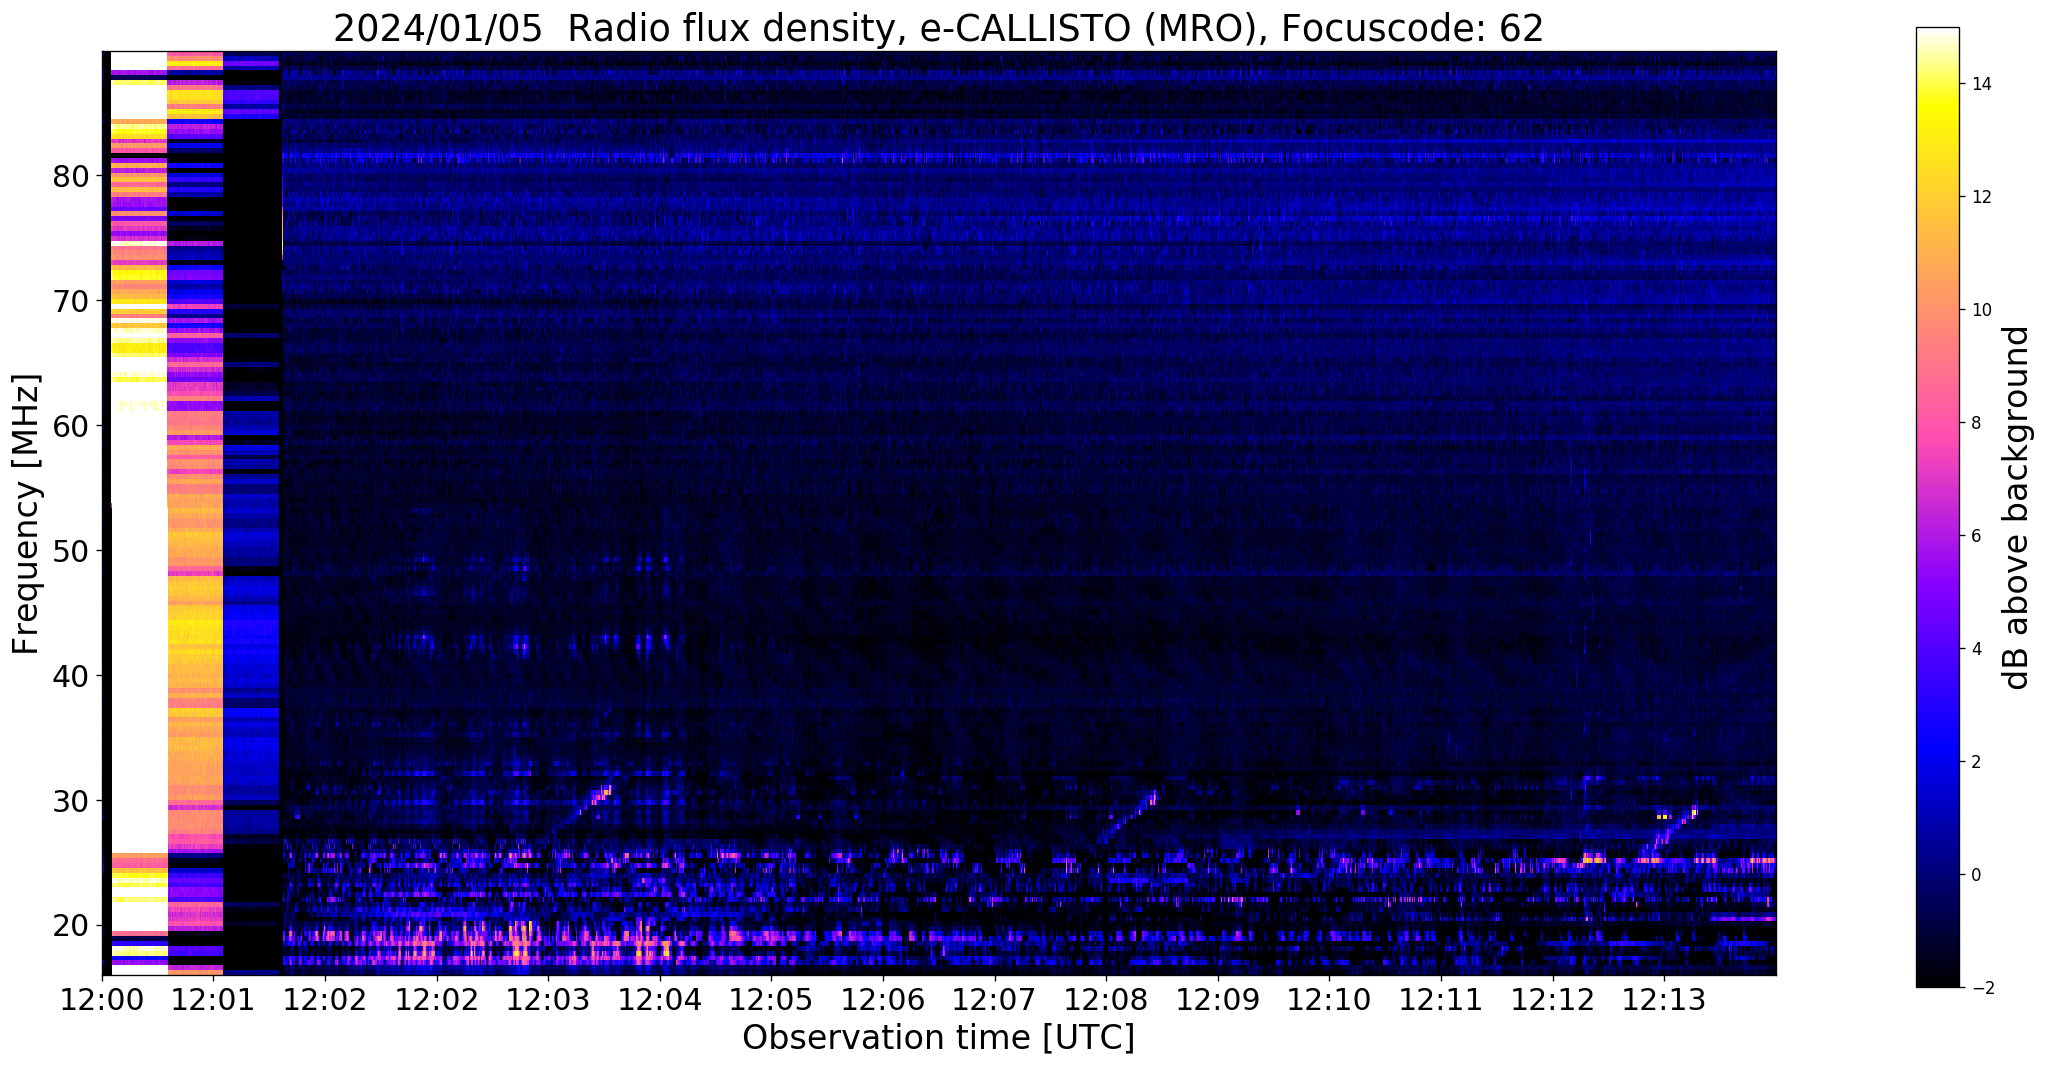
Task: Click the 12:10 time tick label
Action: tap(1329, 1000)
